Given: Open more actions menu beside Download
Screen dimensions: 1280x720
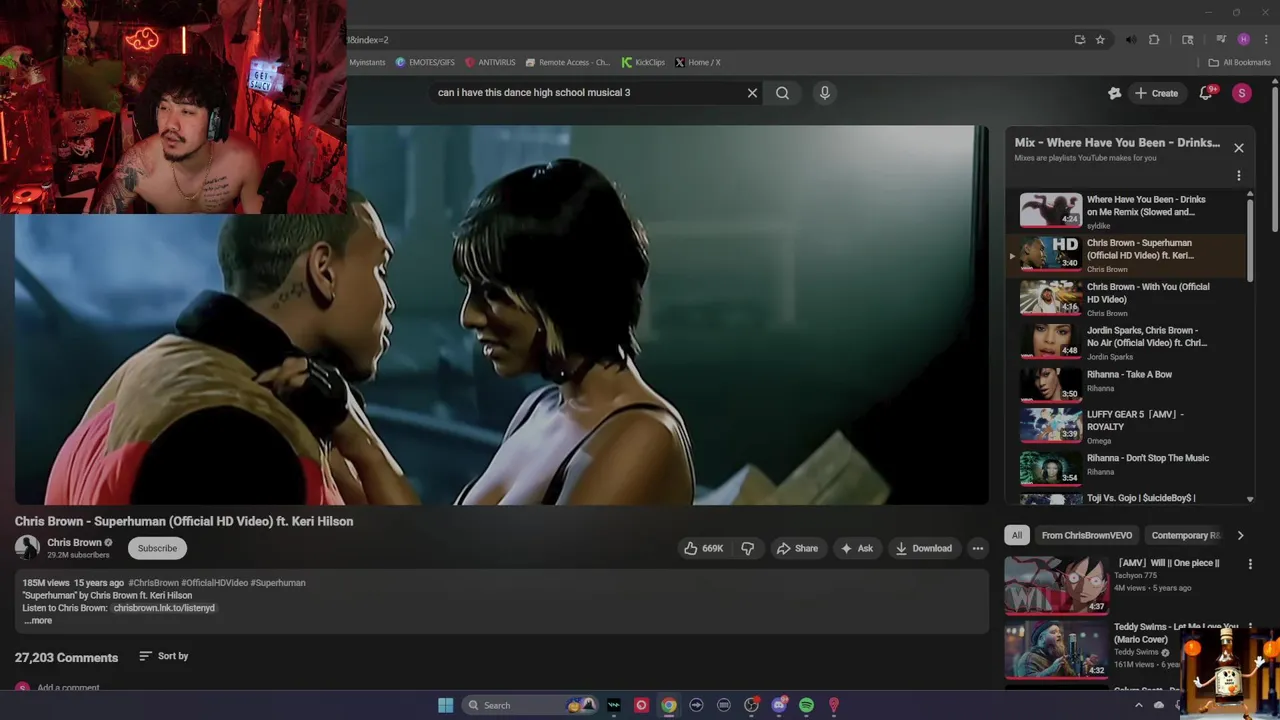Looking at the screenshot, I should click(x=977, y=548).
